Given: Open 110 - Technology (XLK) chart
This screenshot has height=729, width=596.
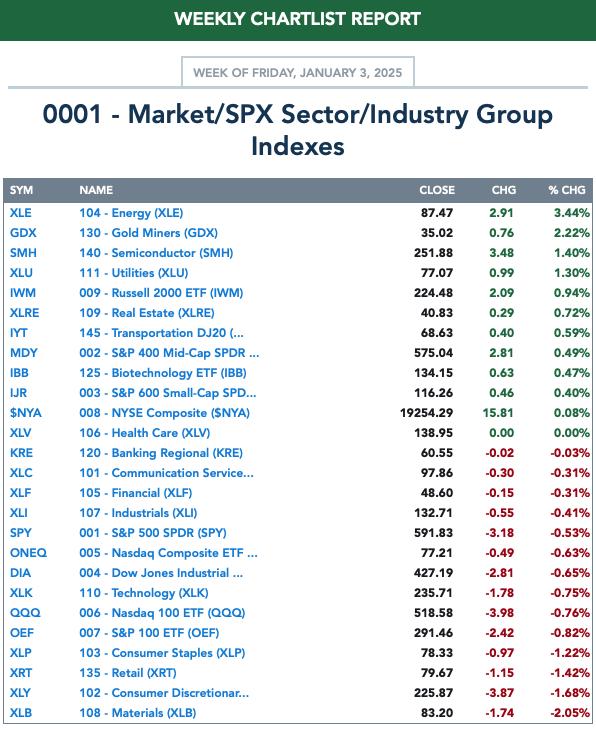Looking at the screenshot, I should 144,593.
